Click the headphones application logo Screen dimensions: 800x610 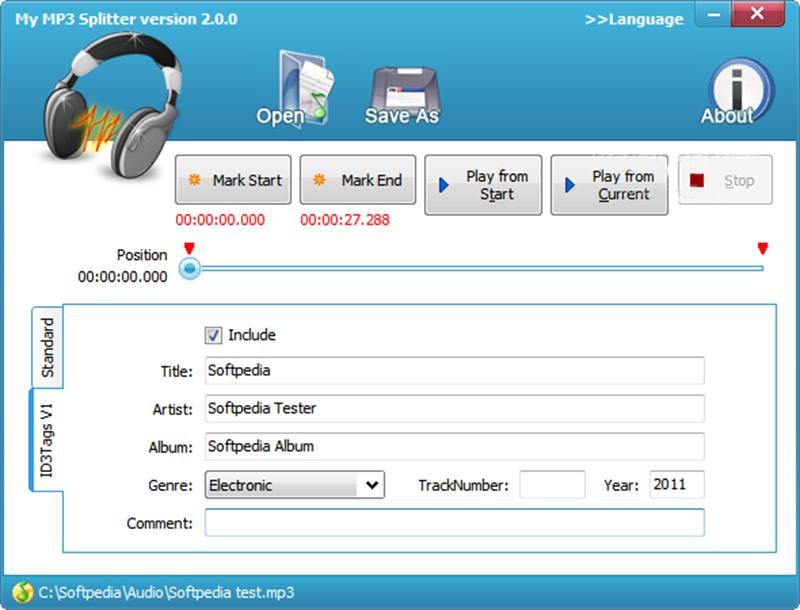[x=112, y=105]
